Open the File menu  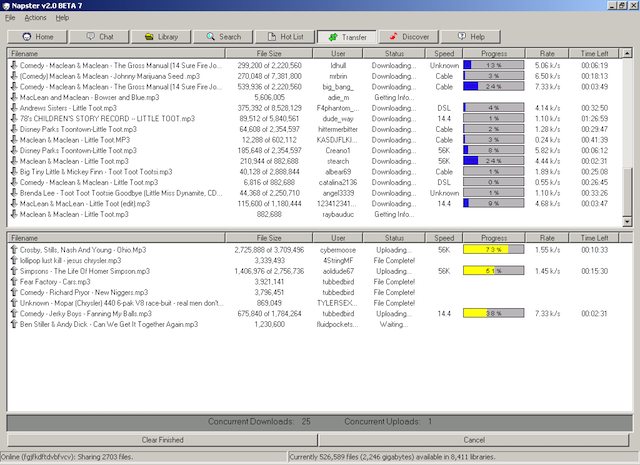point(10,18)
